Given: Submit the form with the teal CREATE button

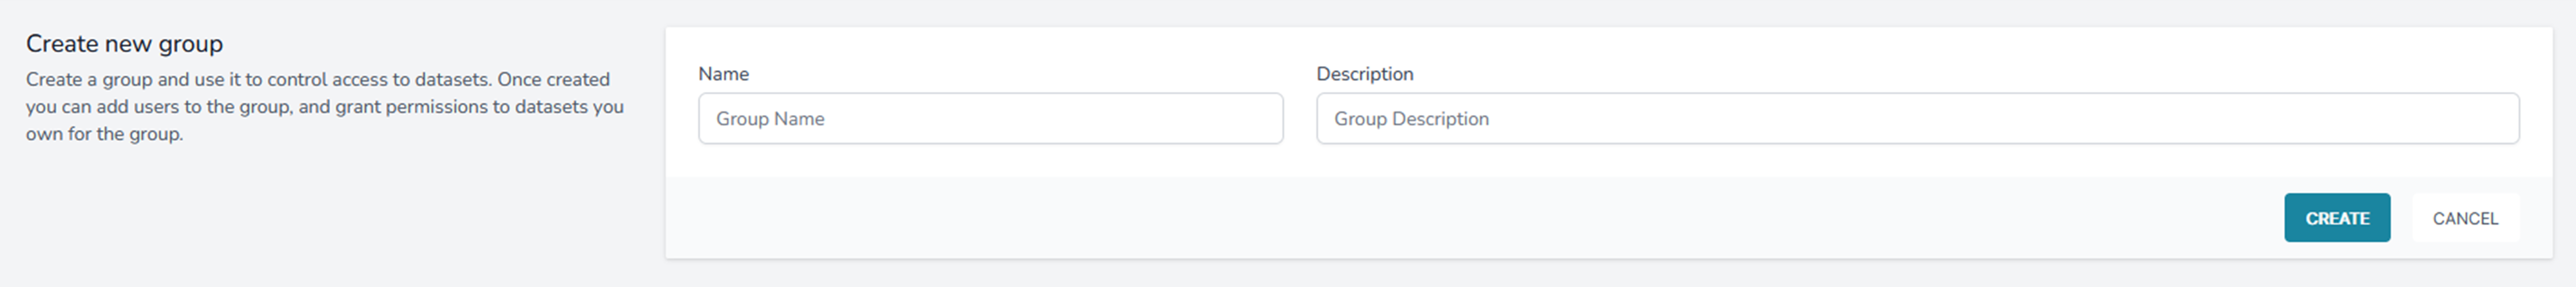Looking at the screenshot, I should 2336,218.
